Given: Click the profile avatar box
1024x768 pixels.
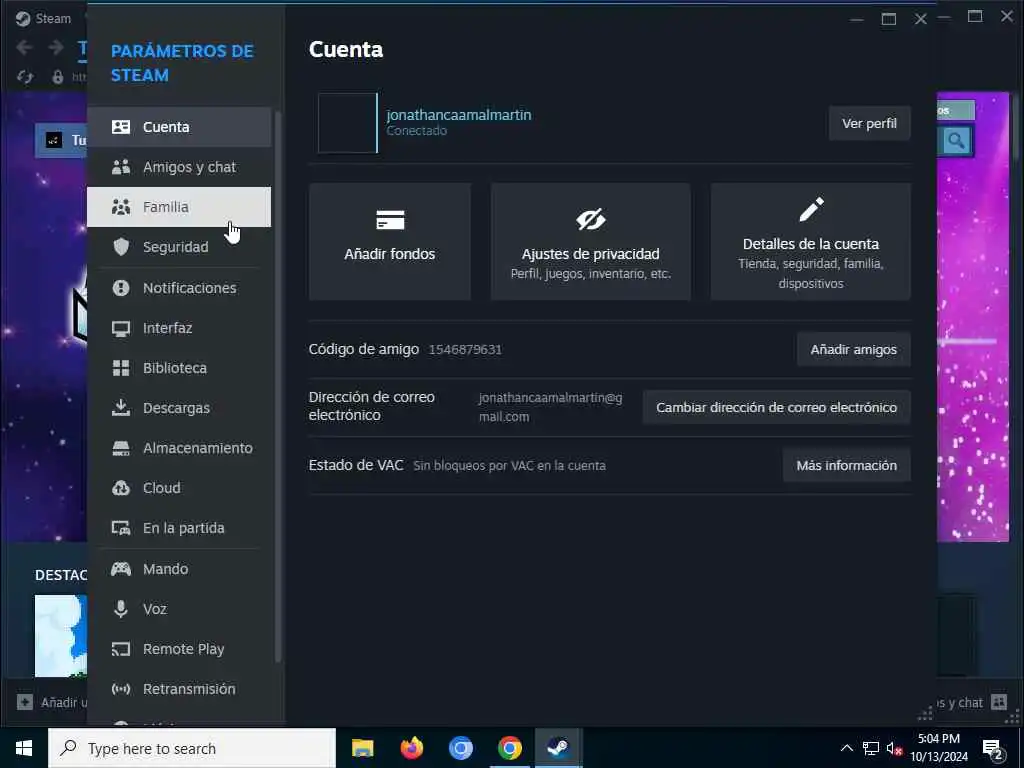Looking at the screenshot, I should (x=347, y=123).
